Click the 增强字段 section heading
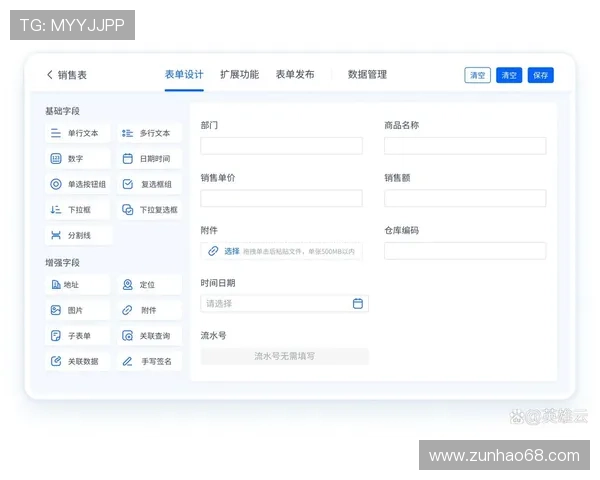This screenshot has width=600, height=480. click(x=62, y=263)
